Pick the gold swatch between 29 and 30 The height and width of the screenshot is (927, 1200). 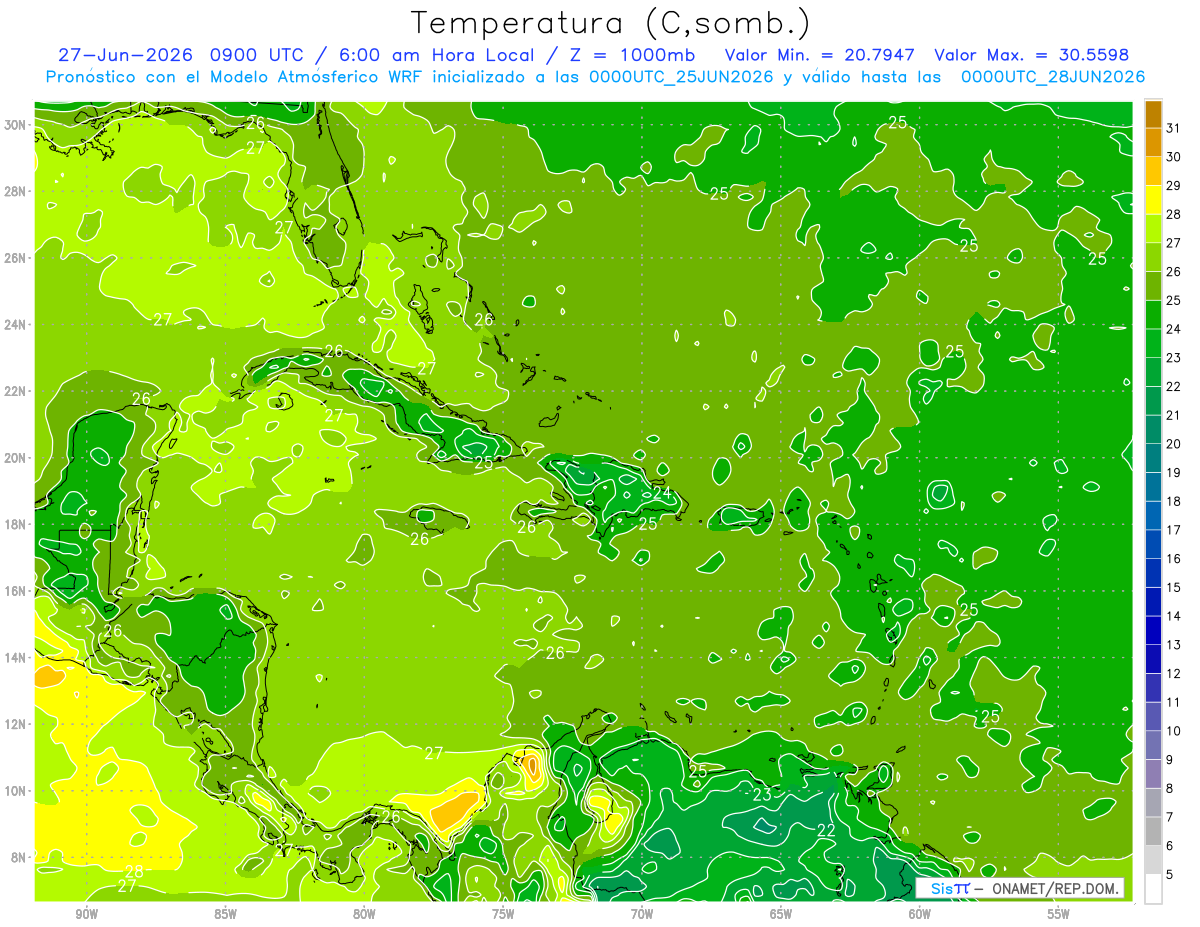click(1153, 171)
